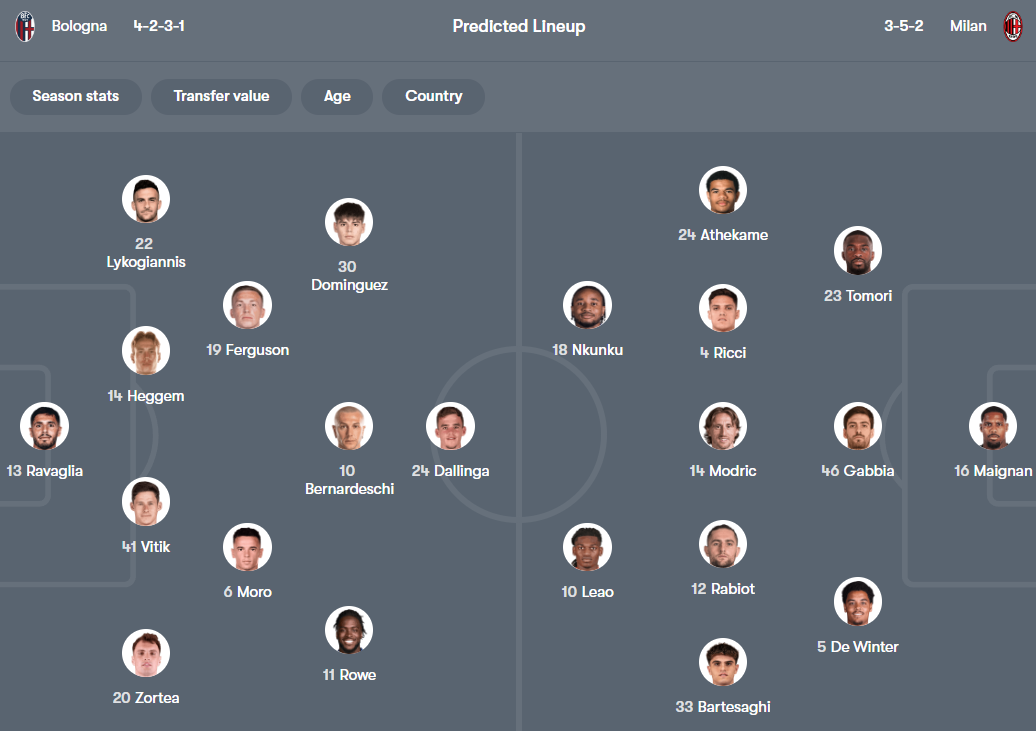The image size is (1036, 731).
Task: Open Rowe's player photo
Action: tap(349, 631)
